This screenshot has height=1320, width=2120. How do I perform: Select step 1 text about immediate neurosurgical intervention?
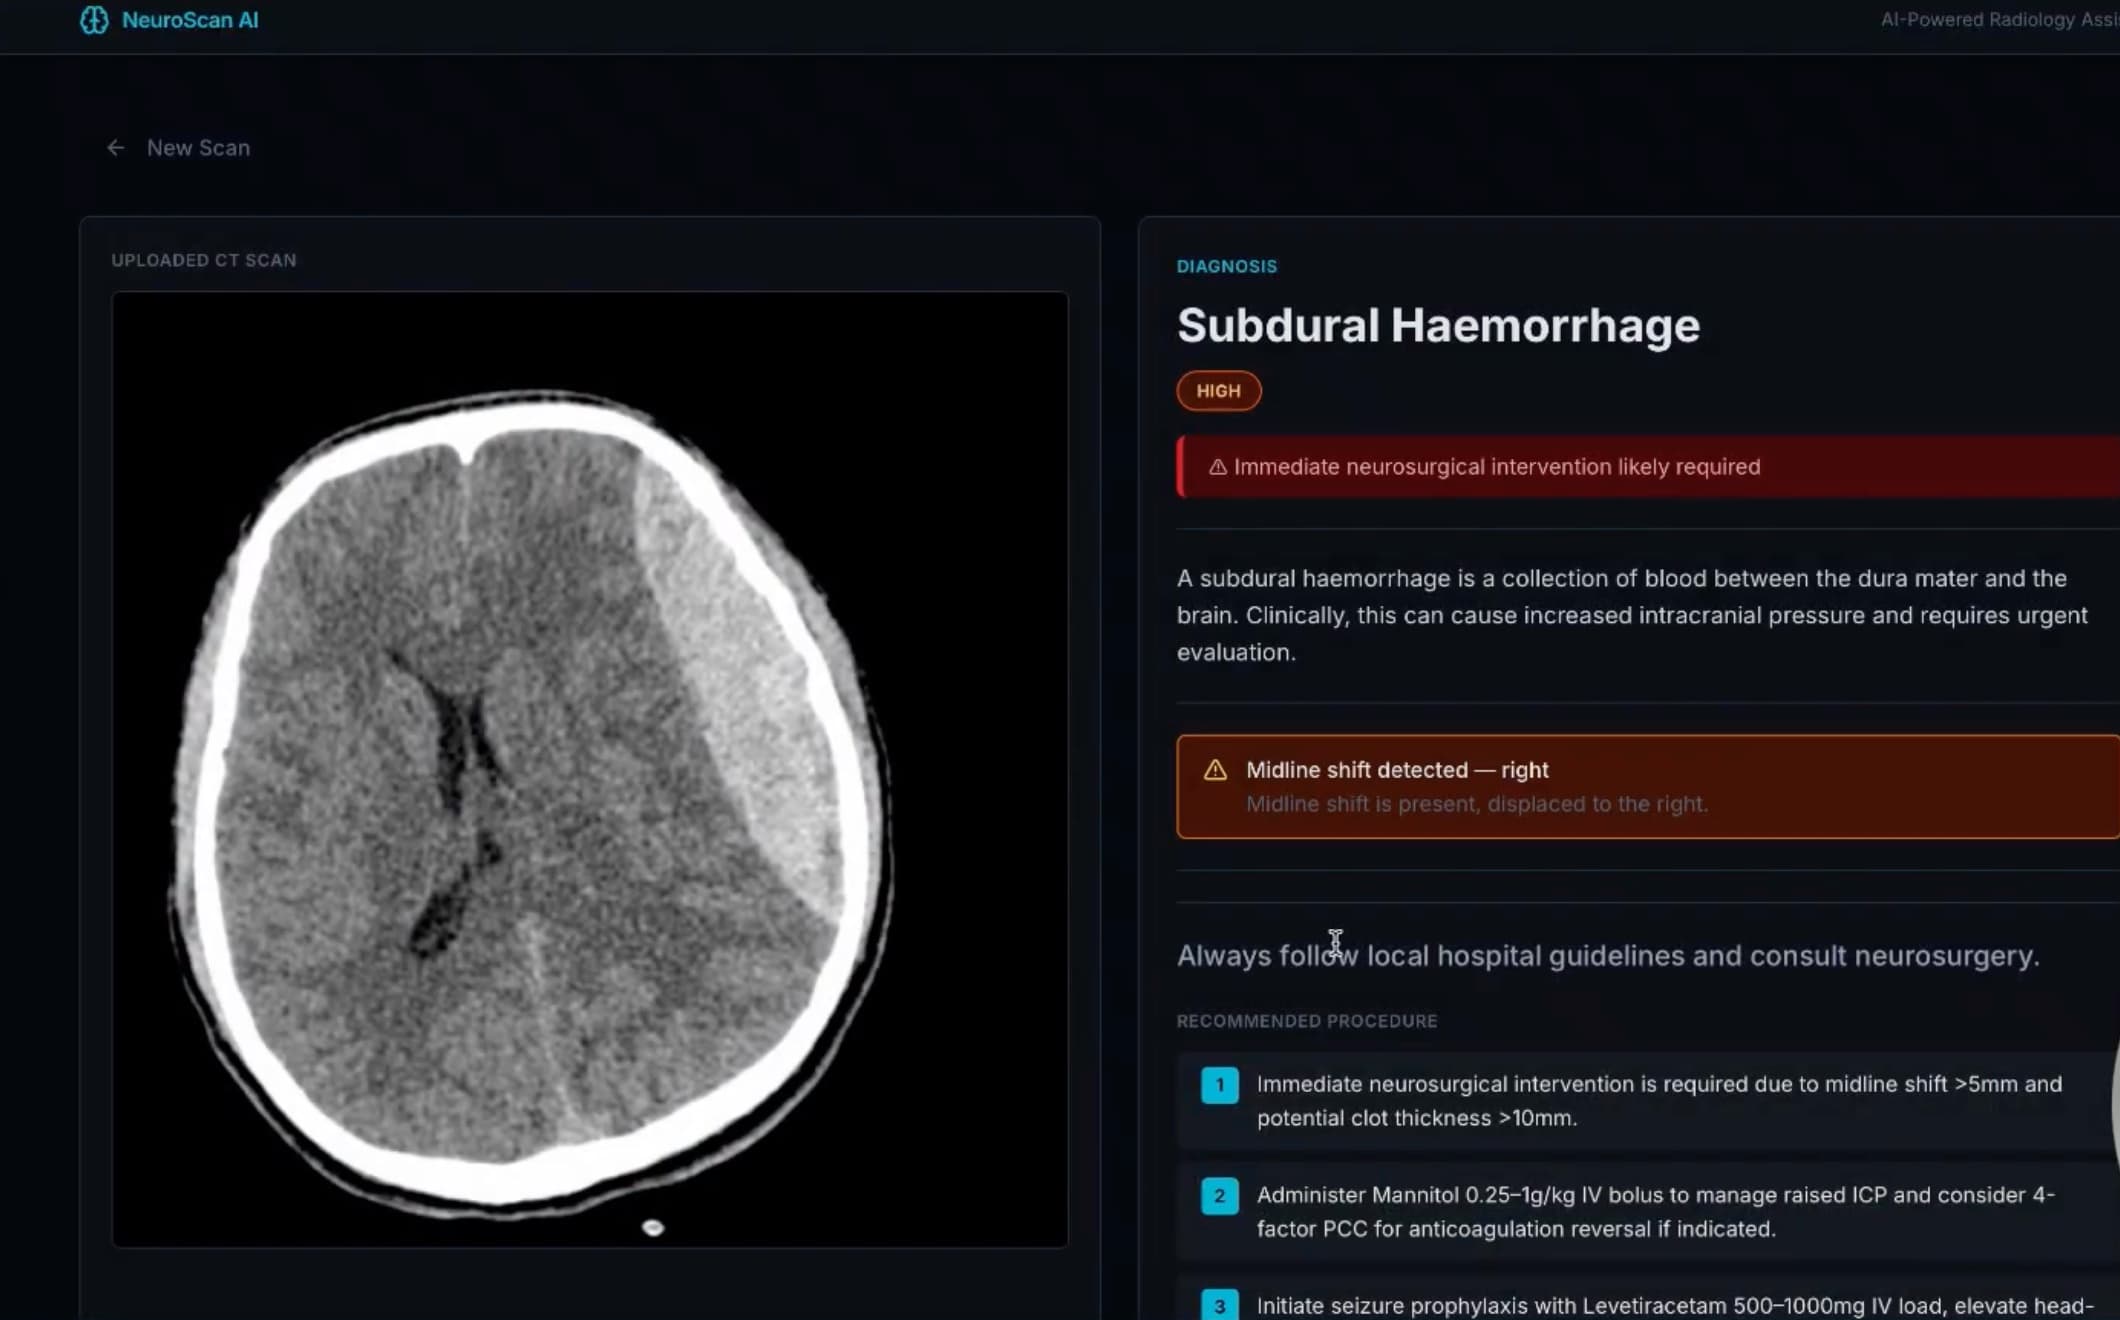coord(1659,1101)
